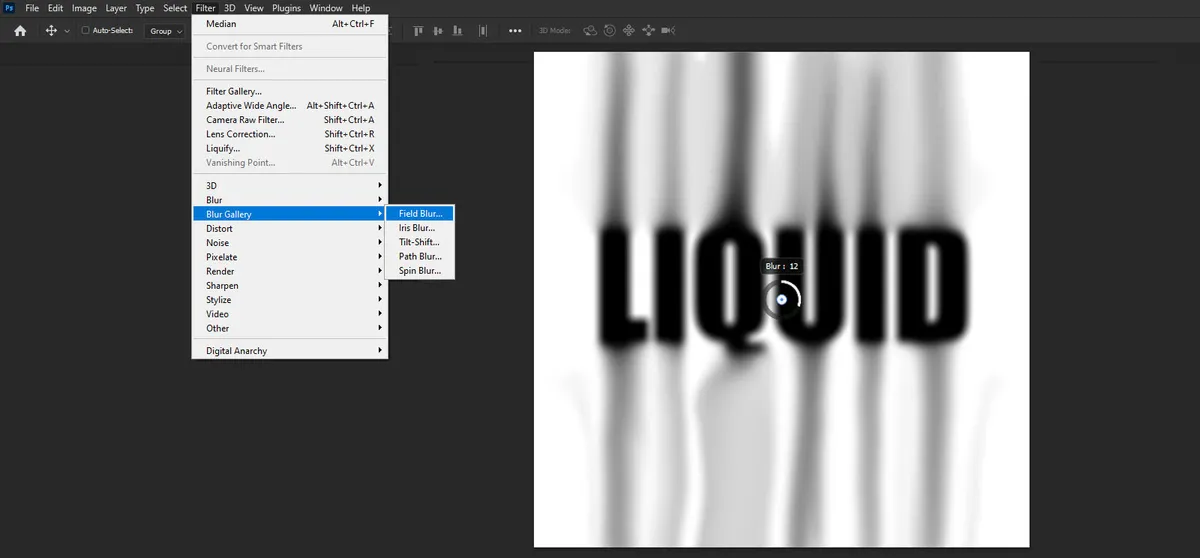Click the Align vertical centers icon
1200x558 pixels.
pos(437,31)
